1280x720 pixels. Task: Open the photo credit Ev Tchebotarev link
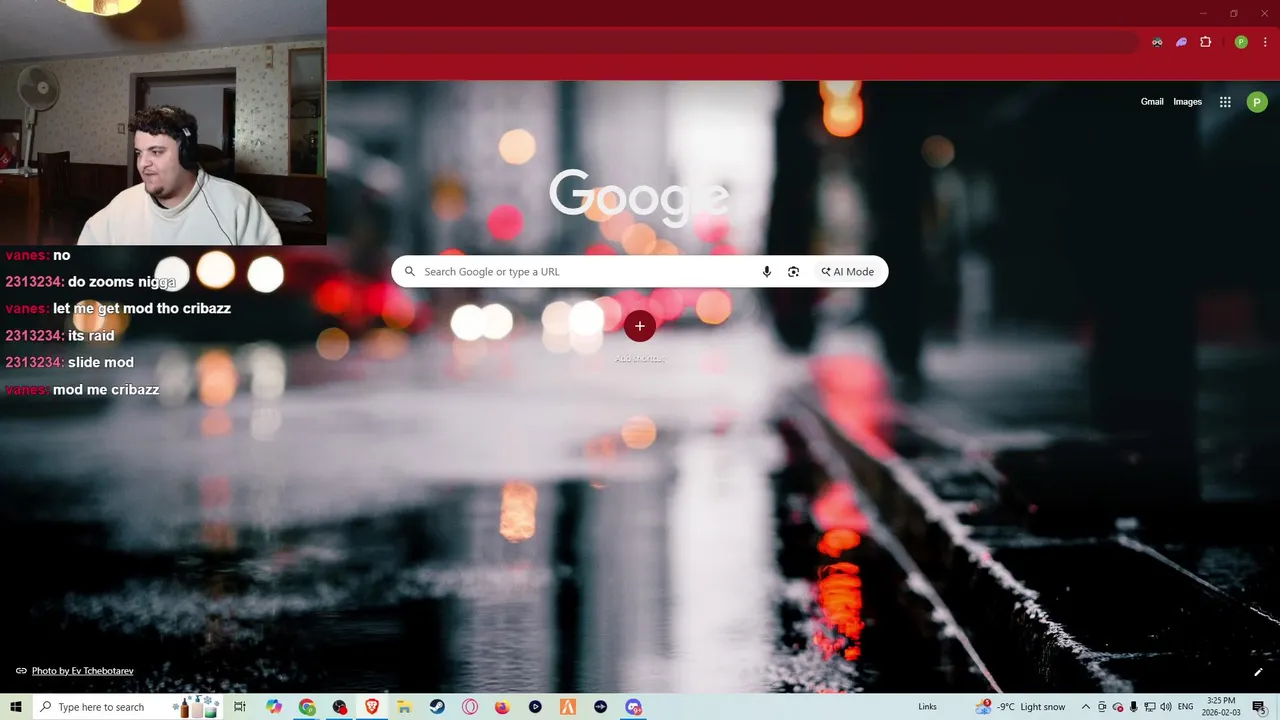click(82, 671)
